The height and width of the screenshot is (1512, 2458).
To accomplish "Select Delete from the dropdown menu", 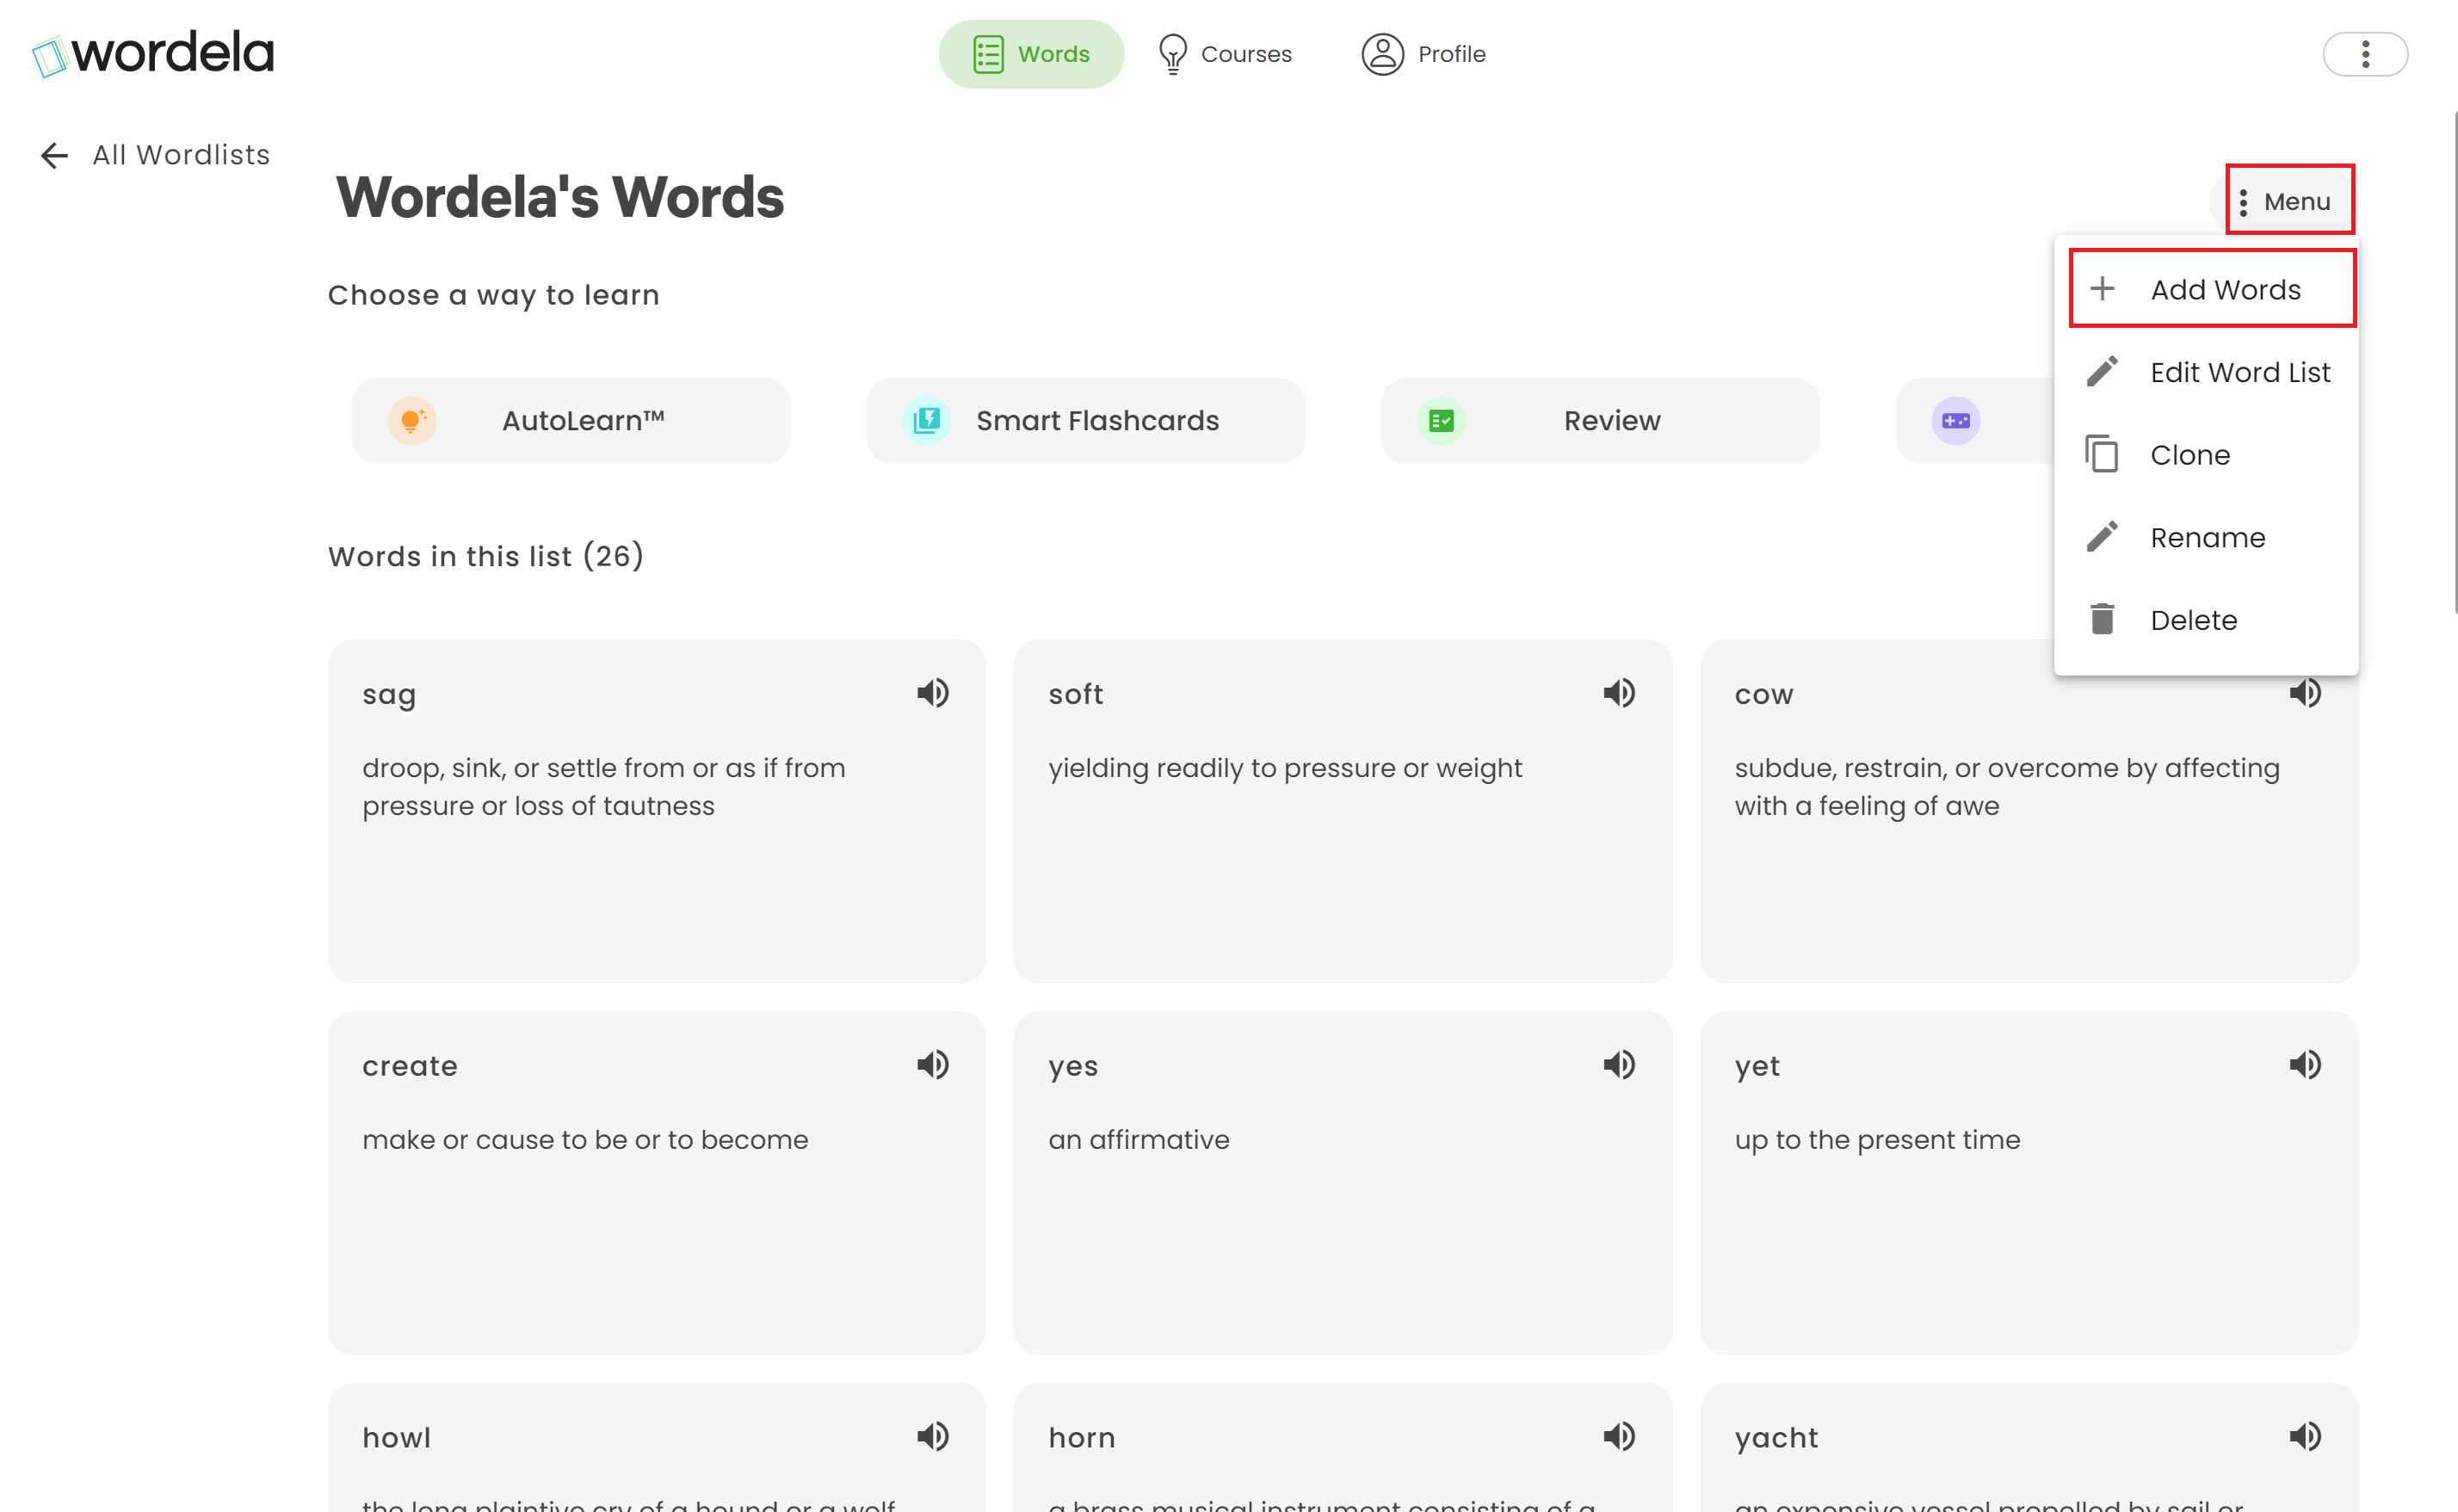I will (2195, 620).
